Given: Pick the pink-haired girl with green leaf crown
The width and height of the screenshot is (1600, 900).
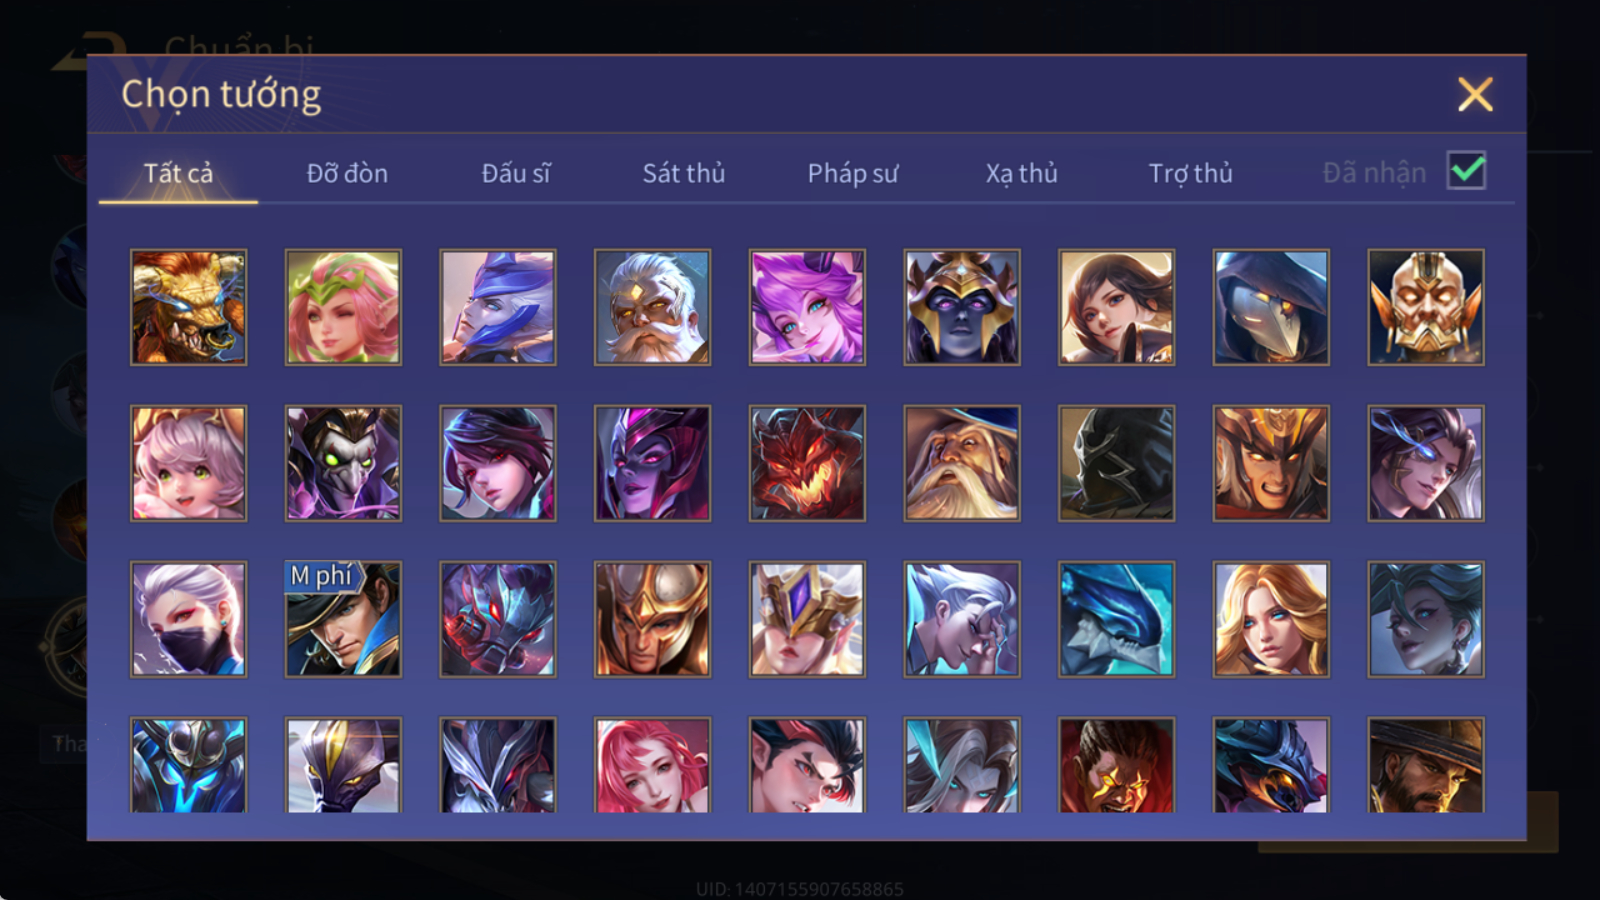Looking at the screenshot, I should [x=343, y=307].
